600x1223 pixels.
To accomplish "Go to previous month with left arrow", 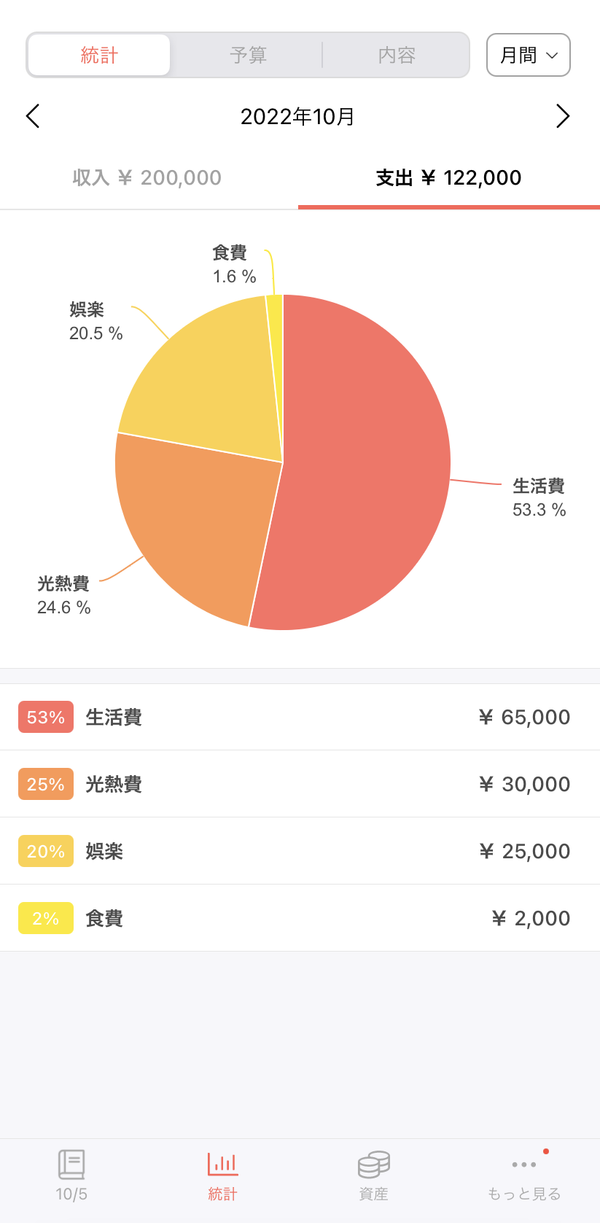I will [33, 116].
